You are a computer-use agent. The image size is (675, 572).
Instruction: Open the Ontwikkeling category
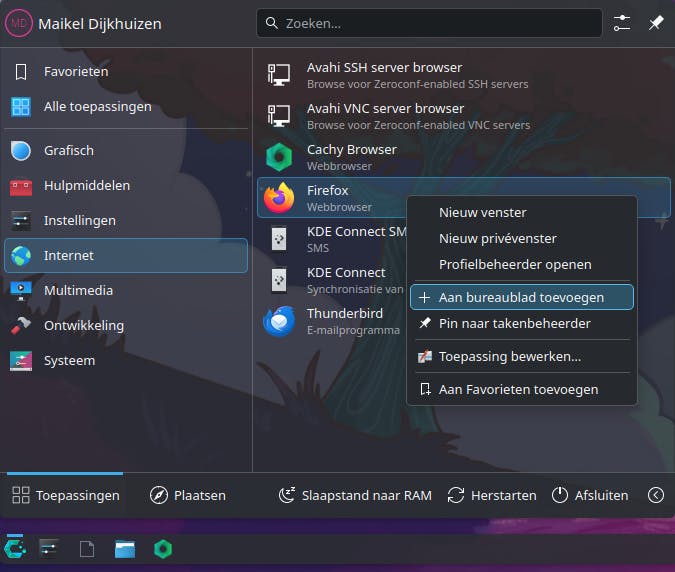[126, 325]
